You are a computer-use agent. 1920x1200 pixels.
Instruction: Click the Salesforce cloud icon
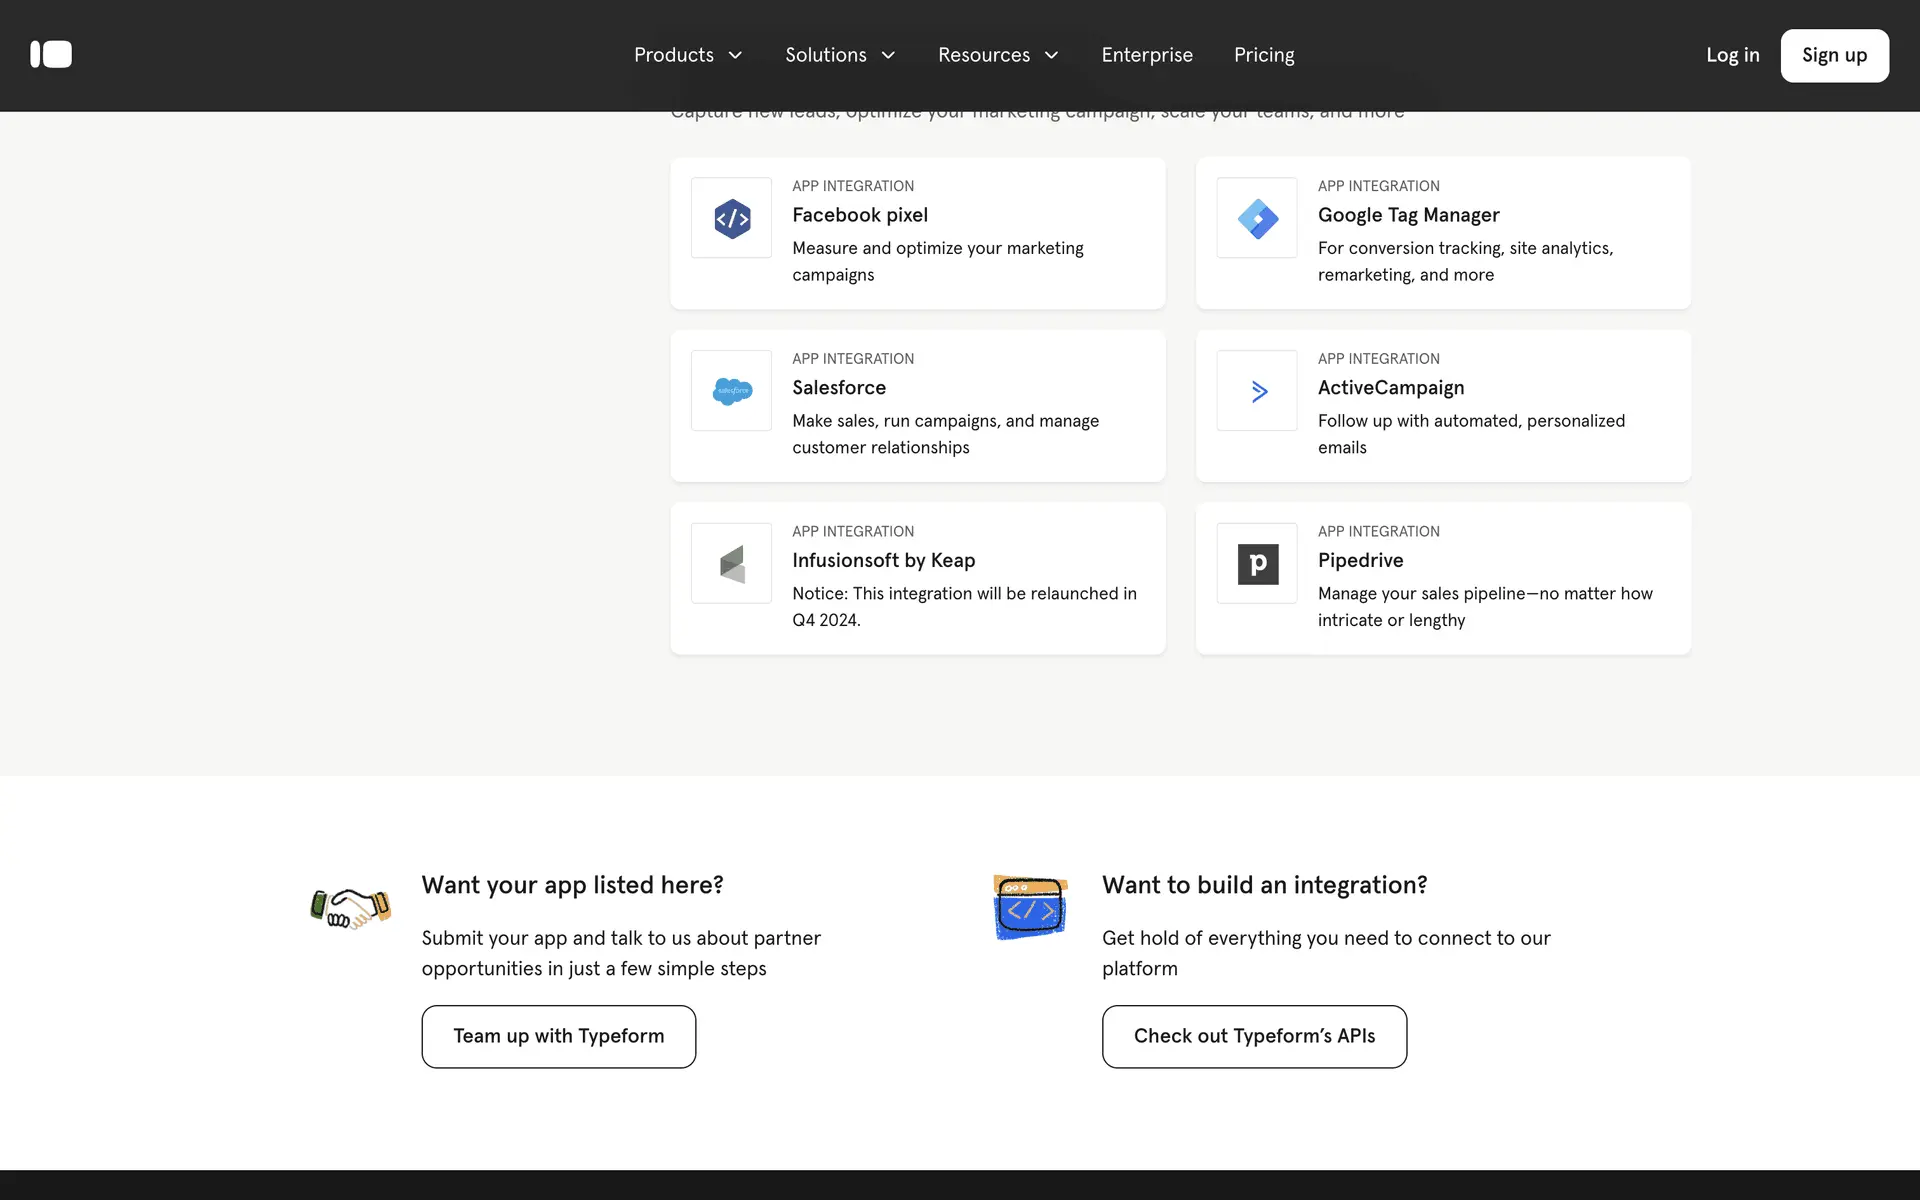(731, 391)
